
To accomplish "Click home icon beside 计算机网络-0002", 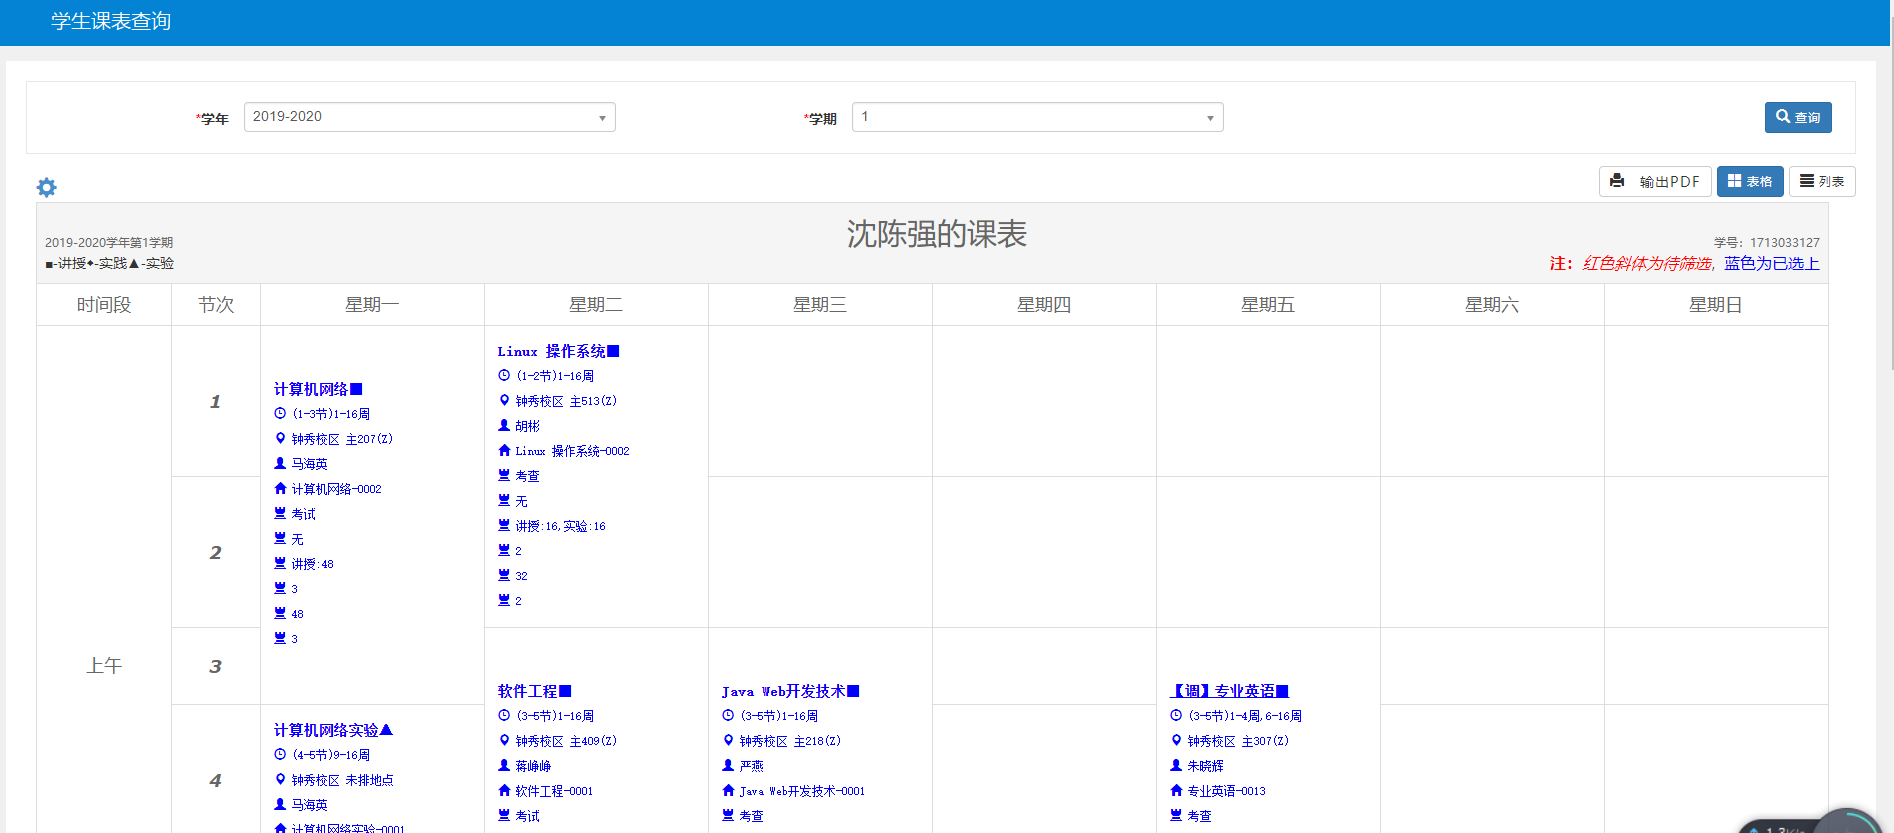I will 280,488.
